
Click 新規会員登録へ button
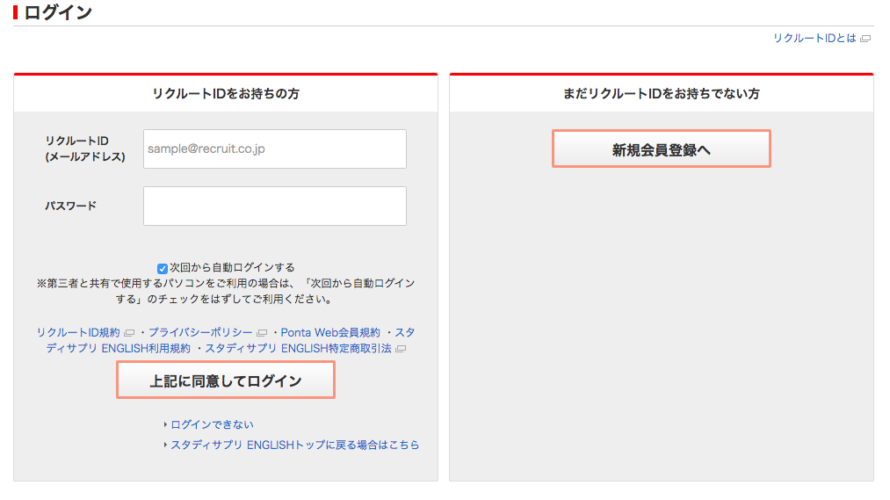(x=661, y=149)
